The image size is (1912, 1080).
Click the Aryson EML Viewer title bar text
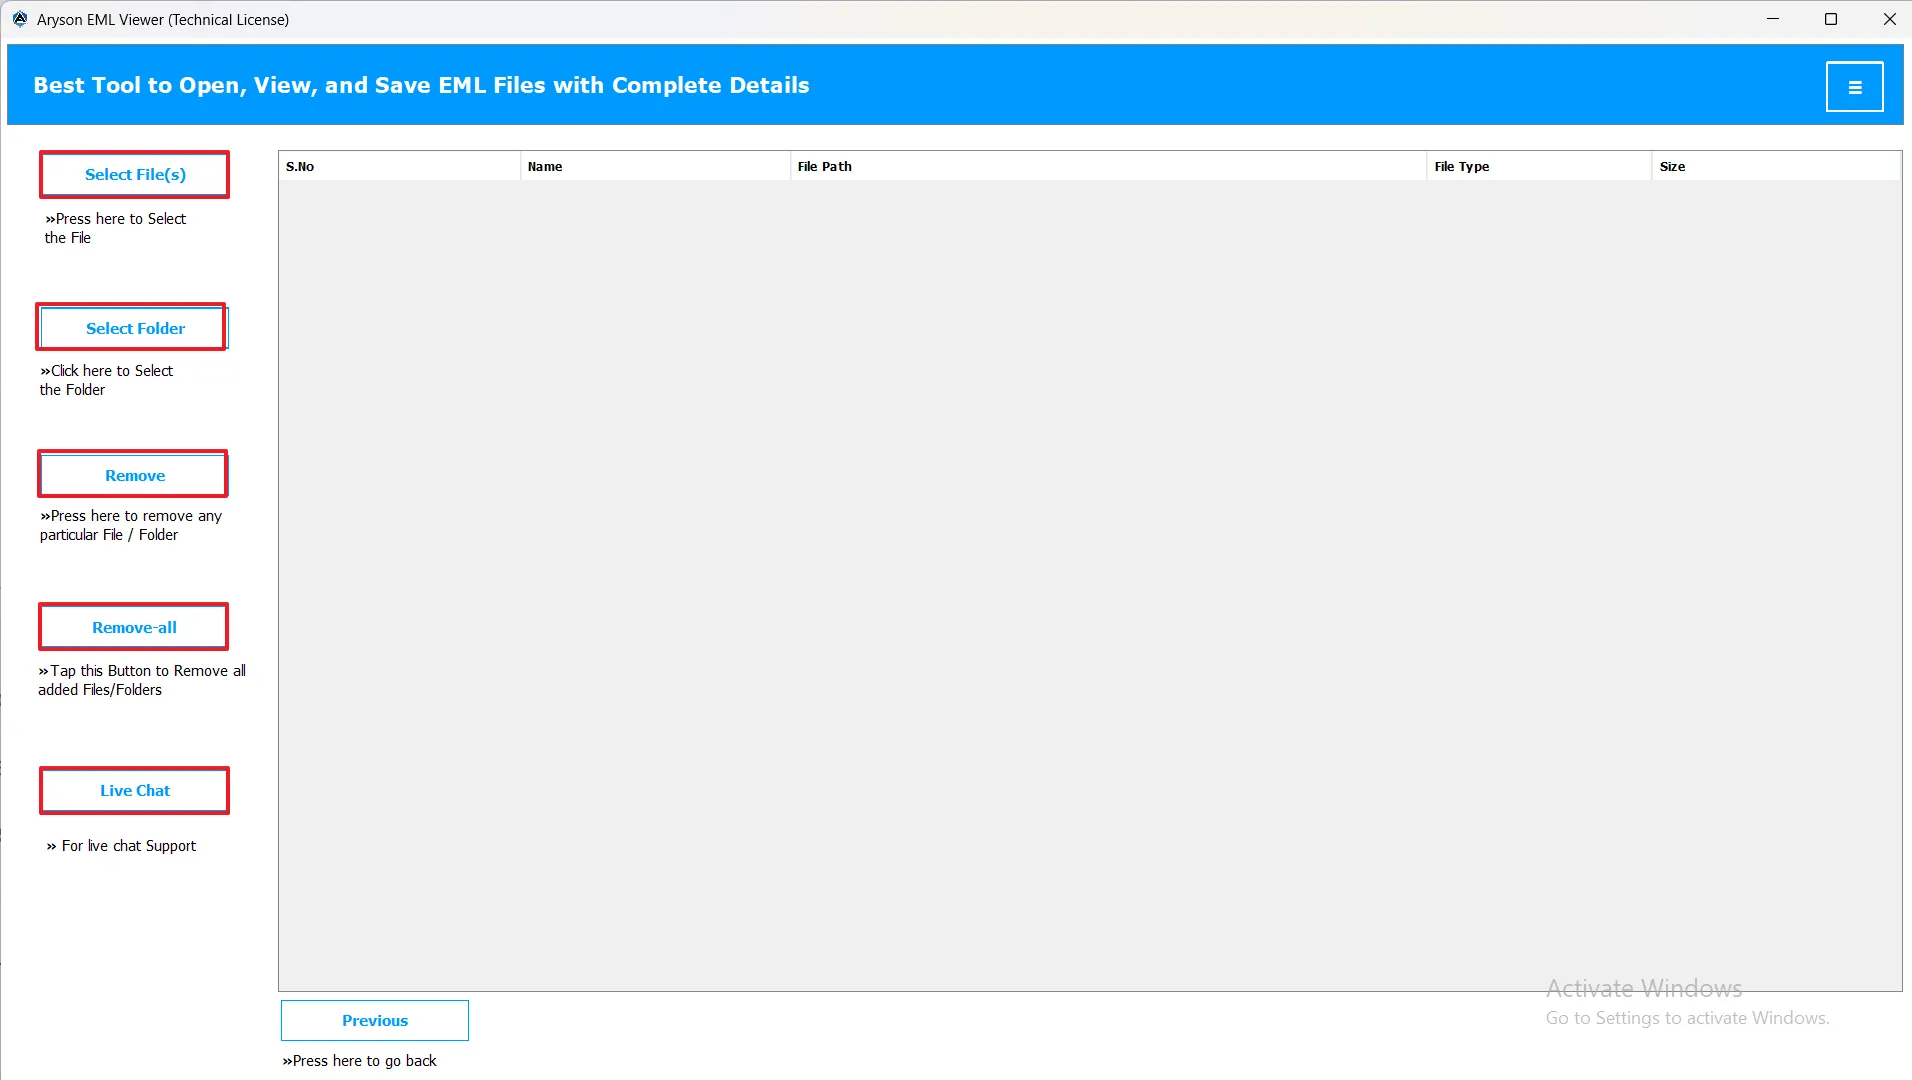tap(163, 20)
